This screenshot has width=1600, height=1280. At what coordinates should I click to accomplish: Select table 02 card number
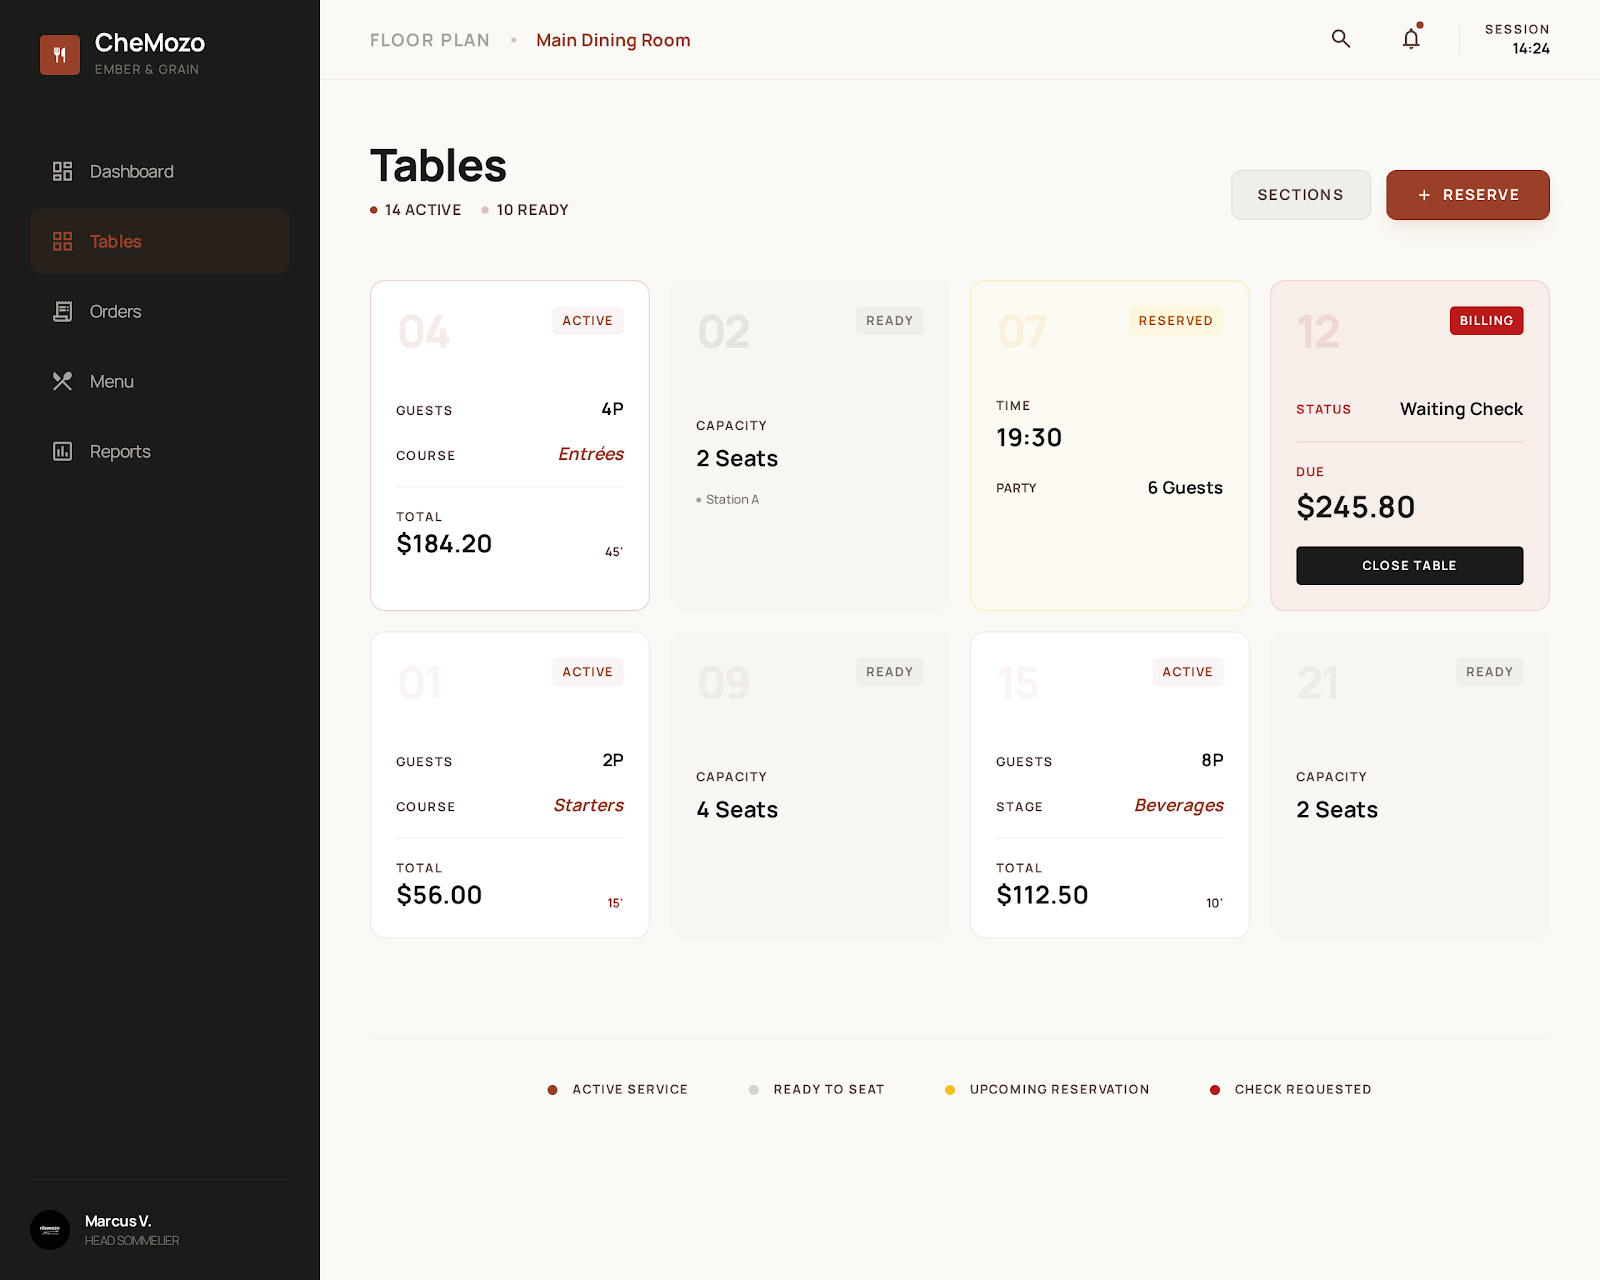(x=724, y=332)
